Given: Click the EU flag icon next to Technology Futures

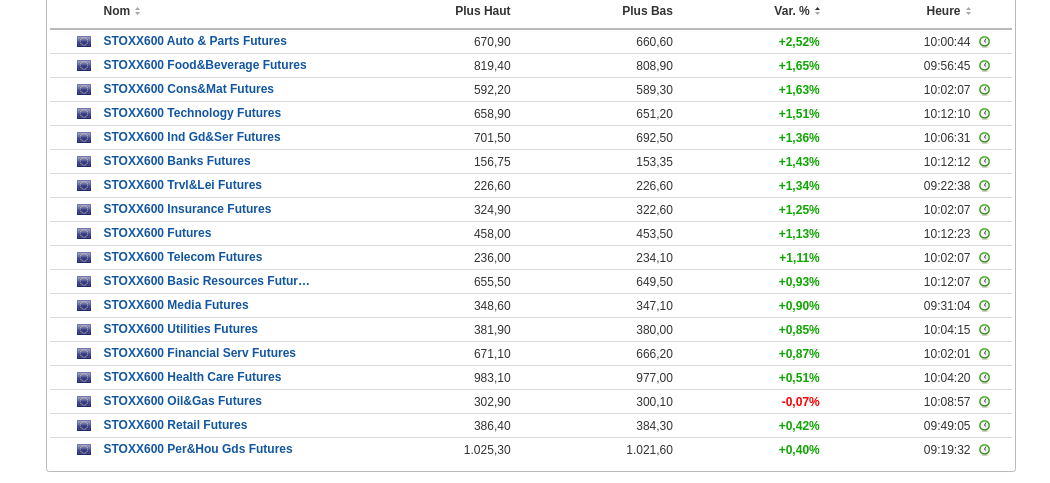Looking at the screenshot, I should pyautogui.click(x=84, y=114).
